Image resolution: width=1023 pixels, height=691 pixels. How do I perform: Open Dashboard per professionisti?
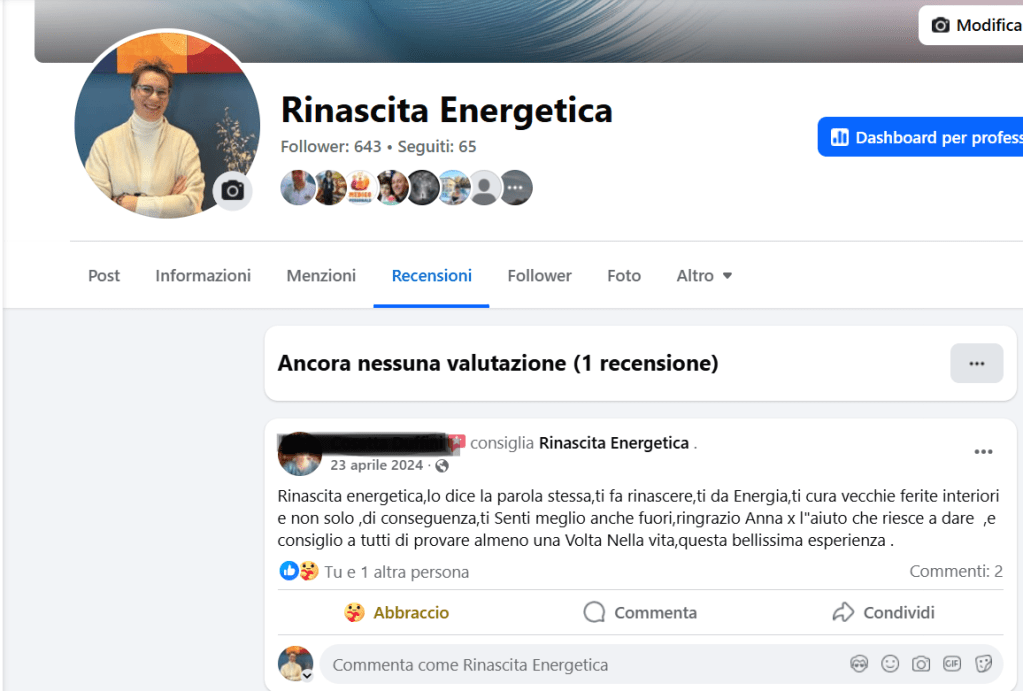coord(921,137)
